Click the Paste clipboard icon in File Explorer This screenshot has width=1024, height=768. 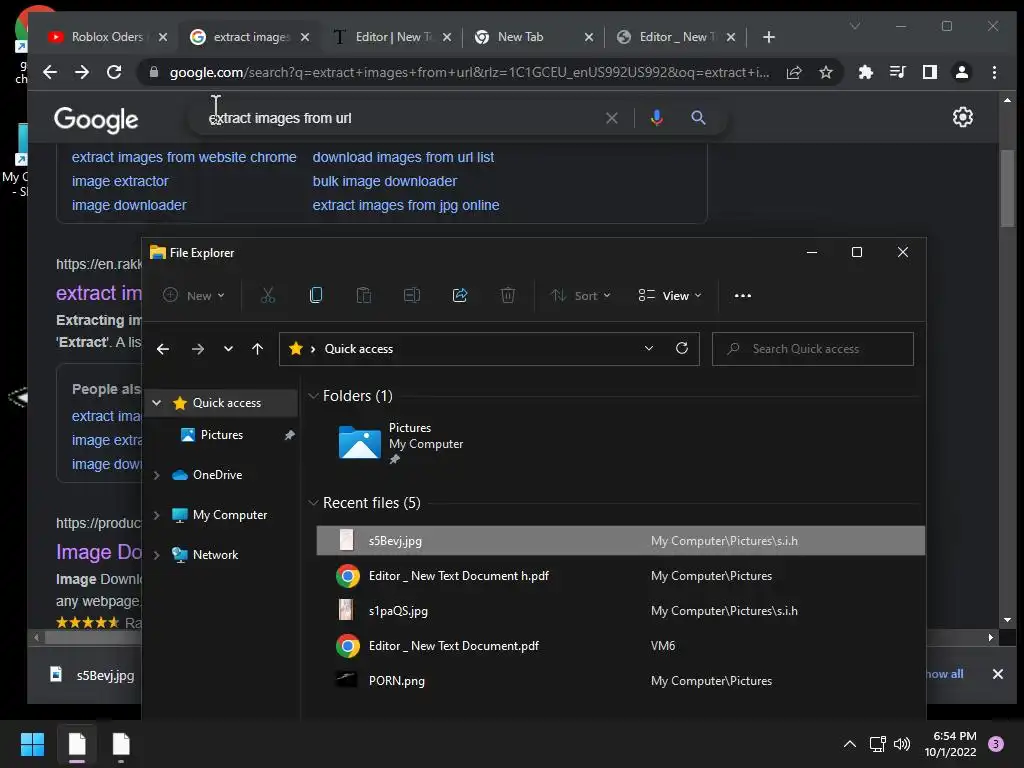364,295
